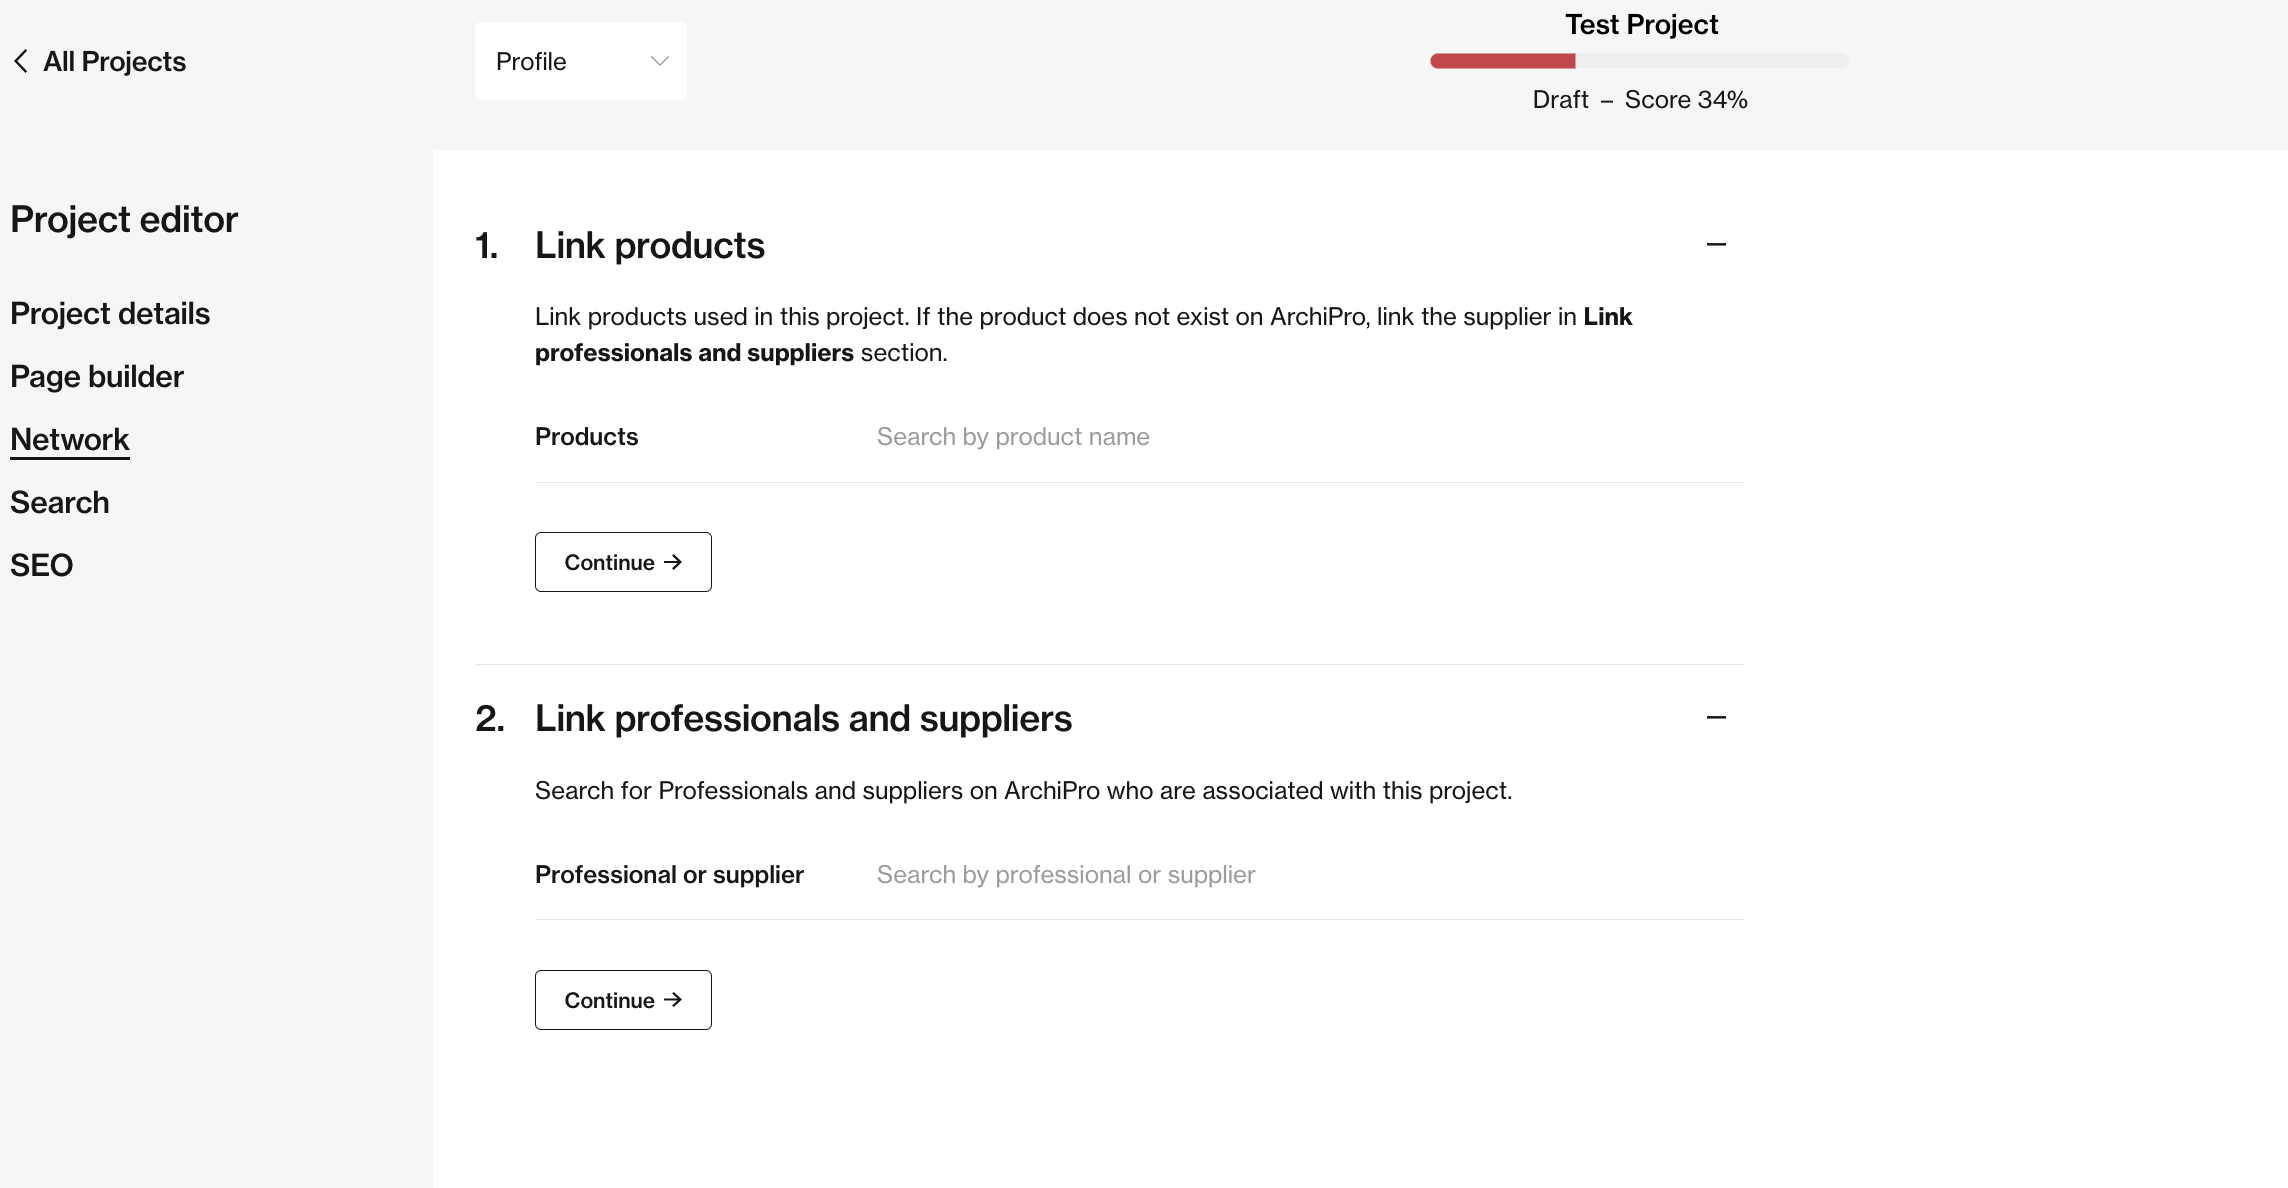
Task: Open Project details in sidebar
Action: tap(110, 314)
